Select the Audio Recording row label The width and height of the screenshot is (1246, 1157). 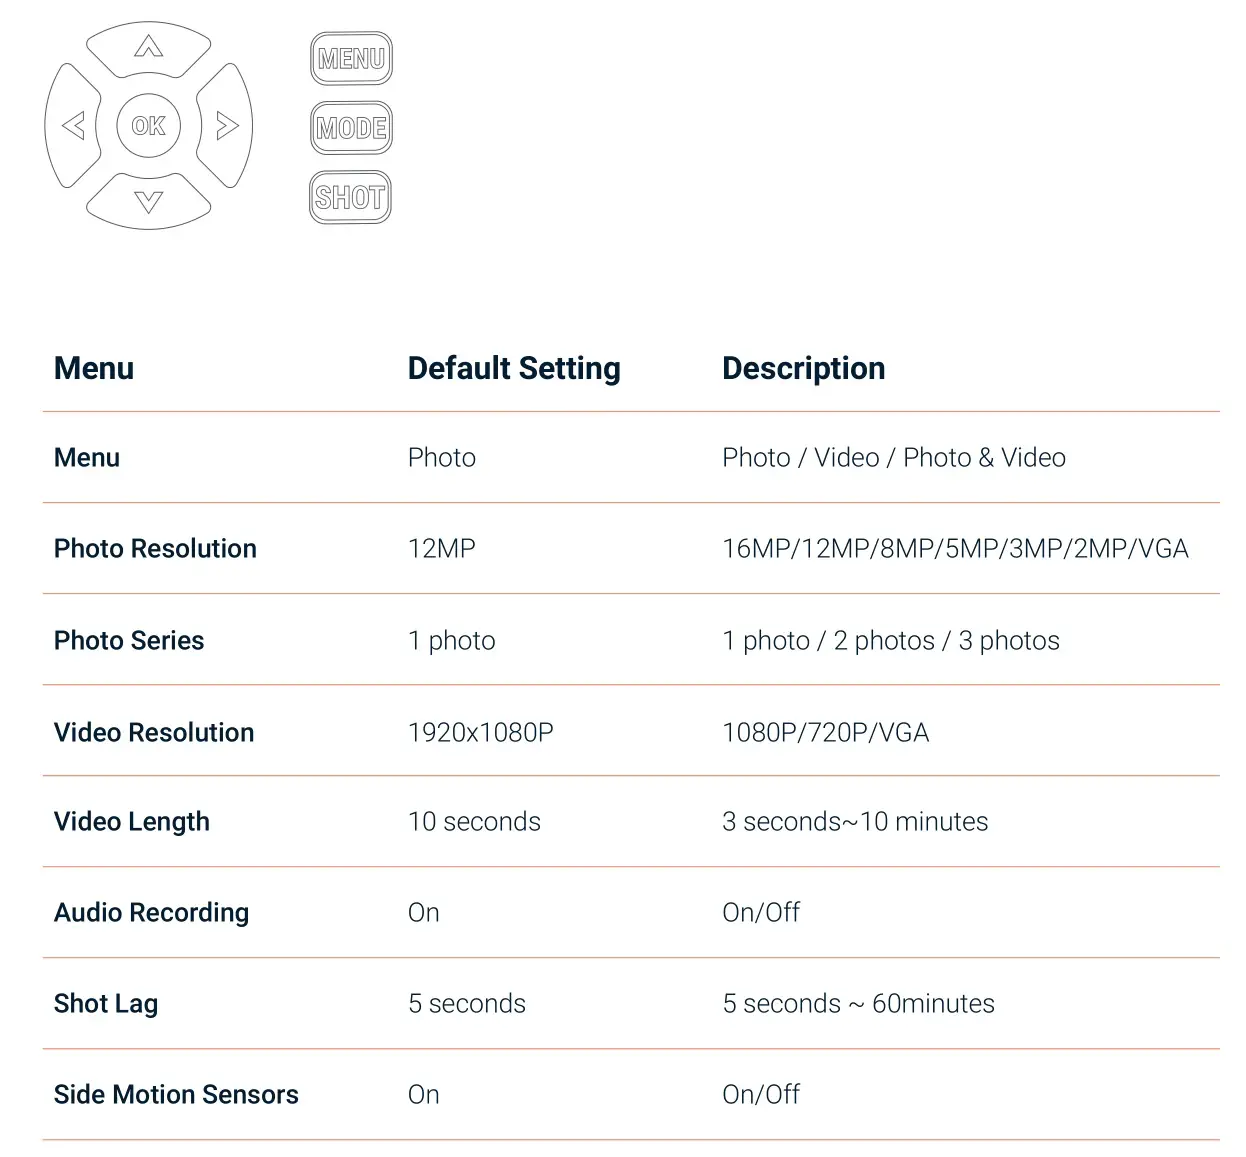click(x=151, y=912)
